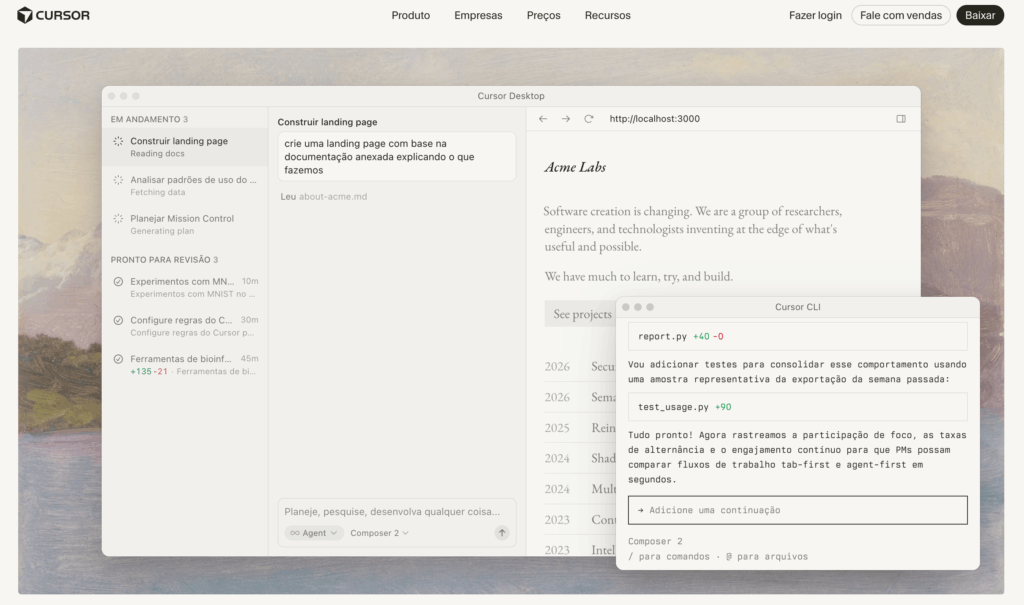Click spinner icon beside Planejar Mission Control
1024x605 pixels.
pos(118,218)
